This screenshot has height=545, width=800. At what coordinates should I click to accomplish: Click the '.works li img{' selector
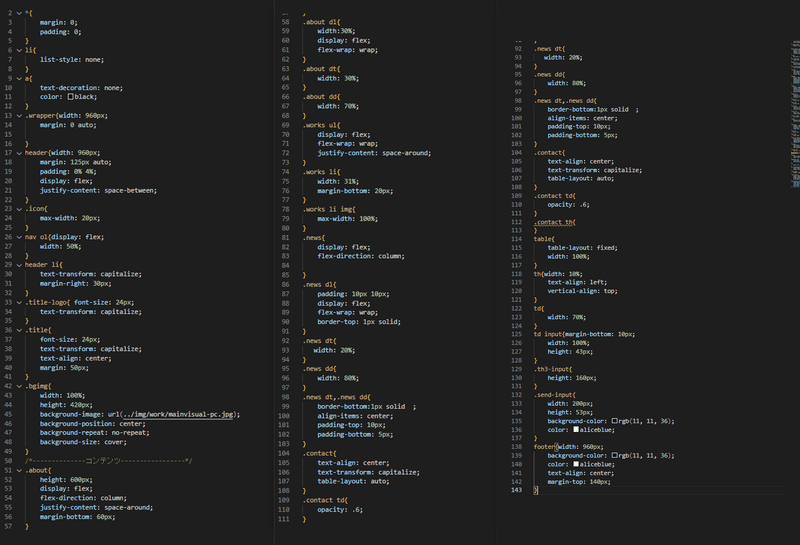tap(329, 209)
